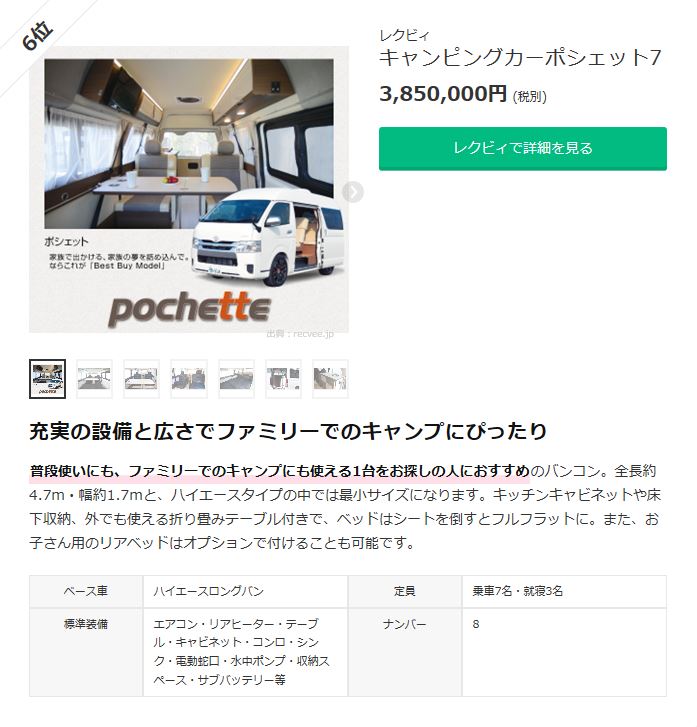
Task: Show the fourth thumbnail with seats
Action: 189,379
